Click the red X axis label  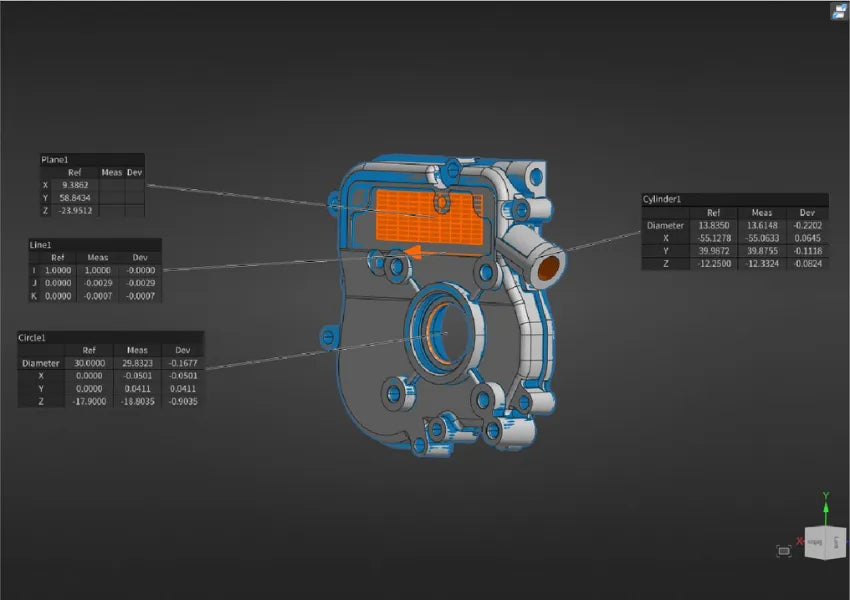(x=799, y=541)
